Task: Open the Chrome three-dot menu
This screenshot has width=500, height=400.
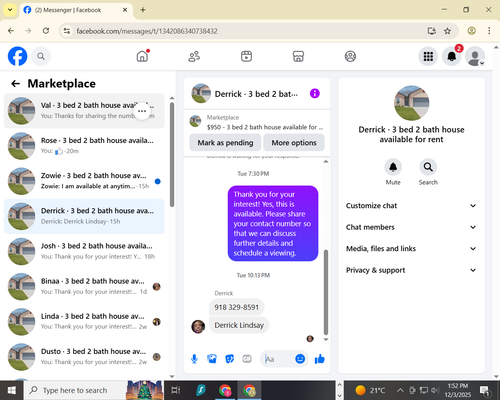Action: click(x=489, y=31)
